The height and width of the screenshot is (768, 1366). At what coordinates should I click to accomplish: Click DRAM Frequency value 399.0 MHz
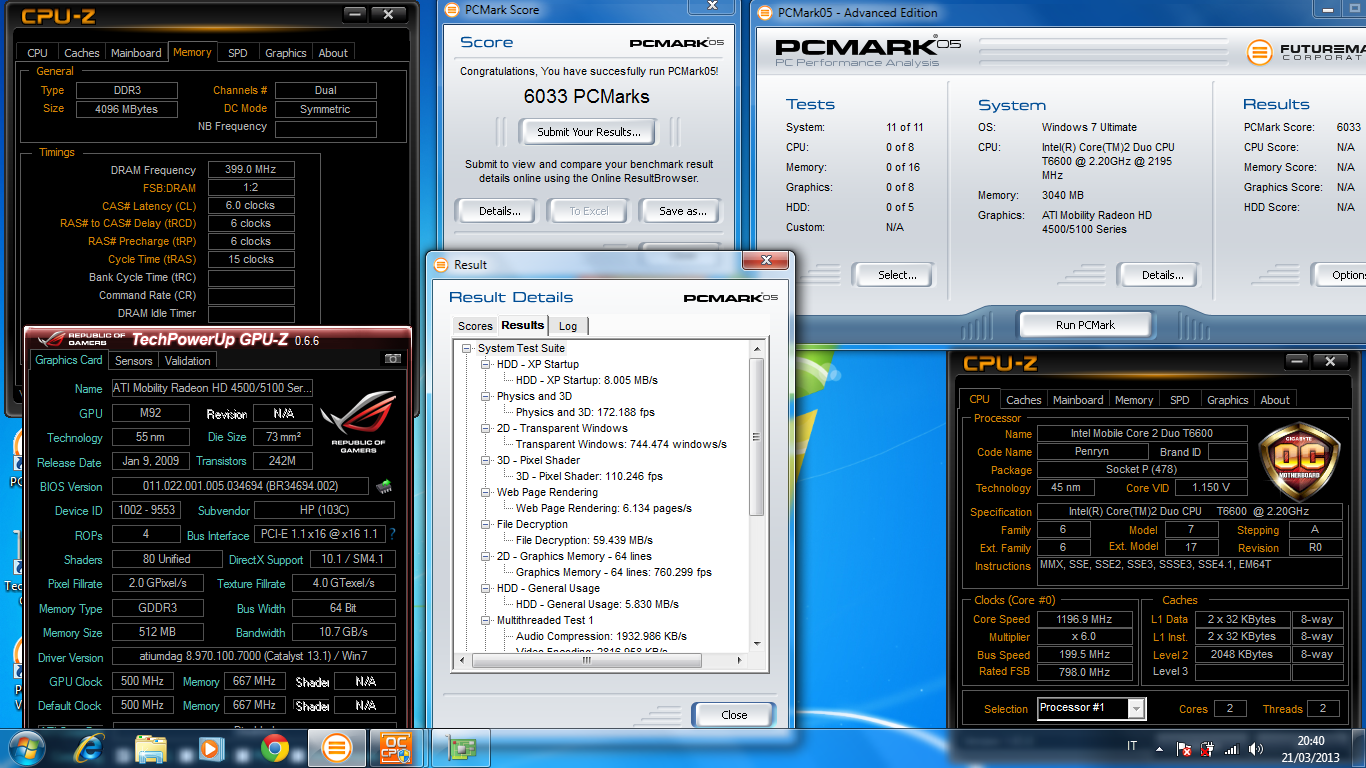pyautogui.click(x=251, y=170)
